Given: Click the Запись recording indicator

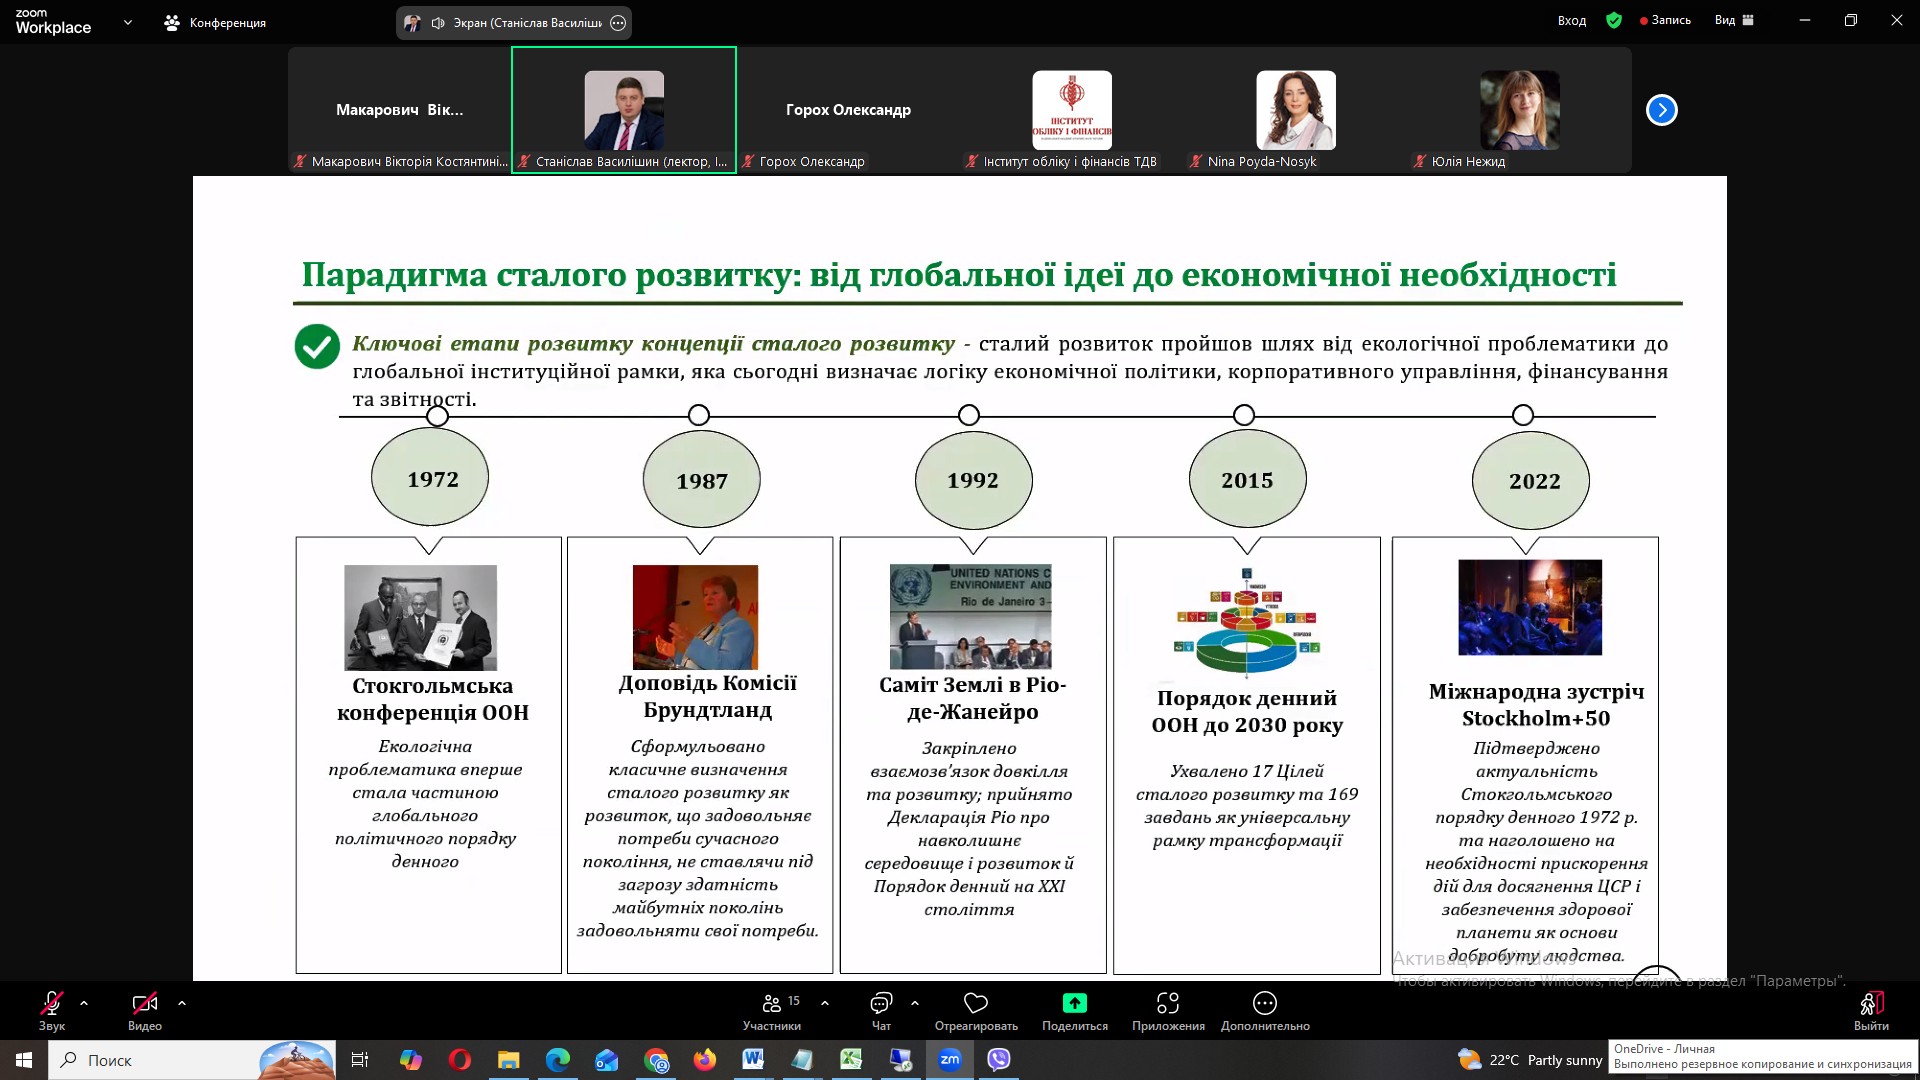Looking at the screenshot, I should [1665, 20].
